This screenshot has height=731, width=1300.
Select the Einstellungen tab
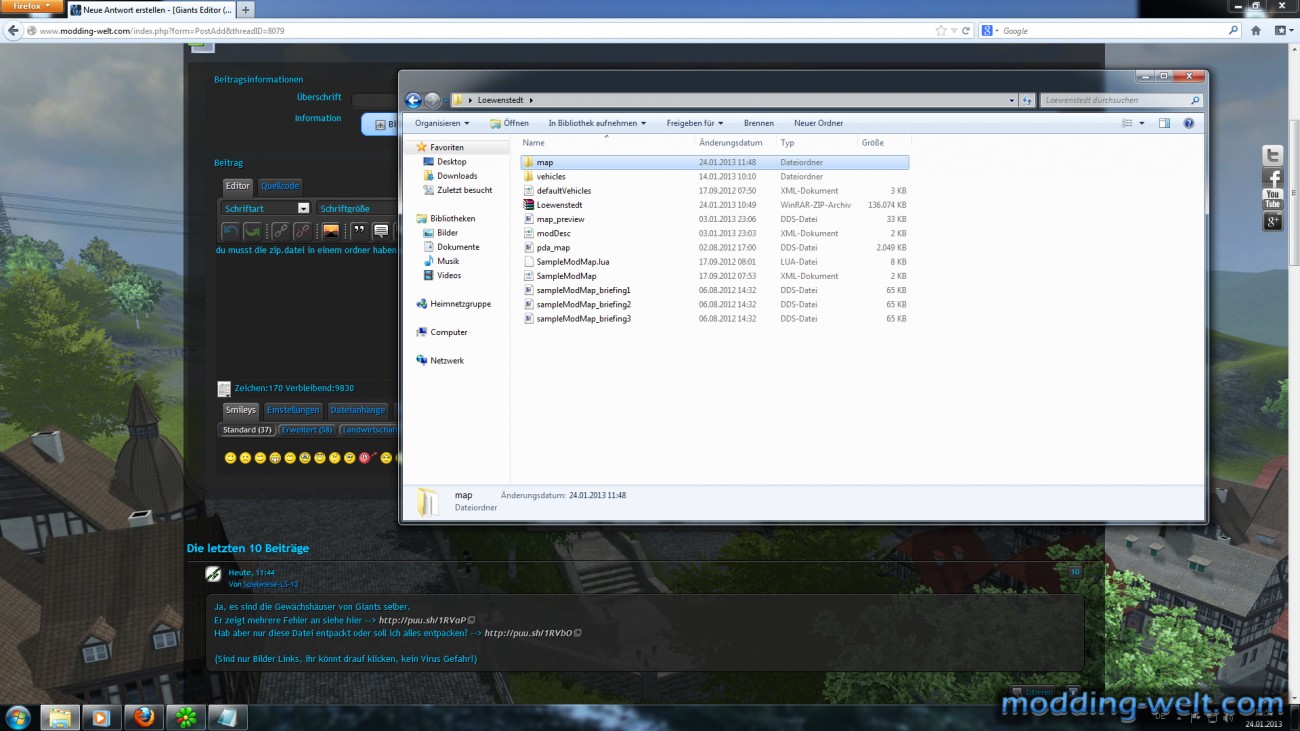click(293, 410)
